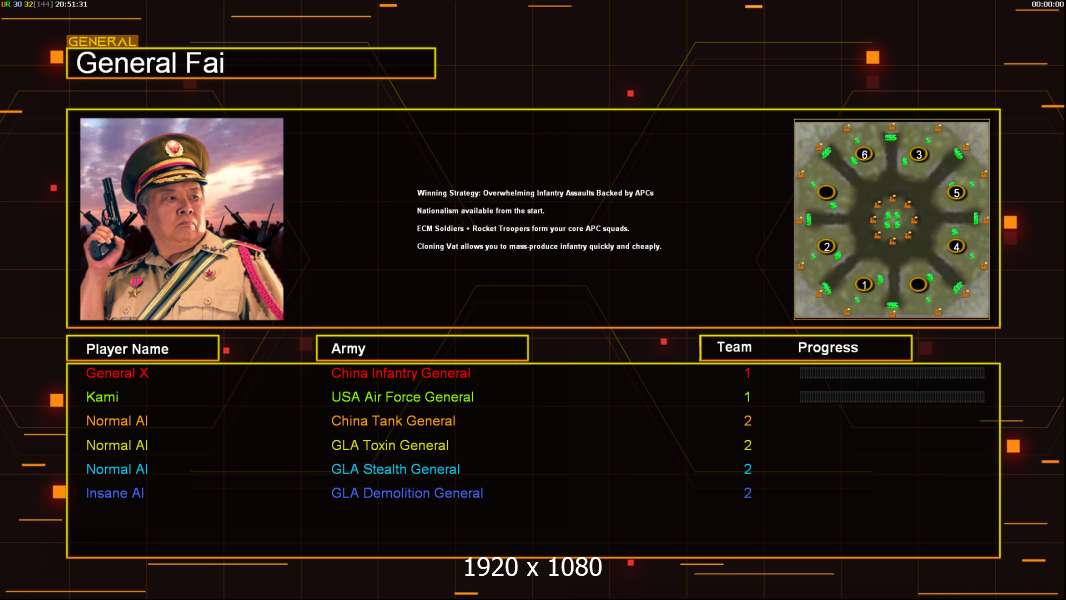Click General X's loading progress bar
Viewport: 1066px width, 600px height.
click(x=892, y=372)
